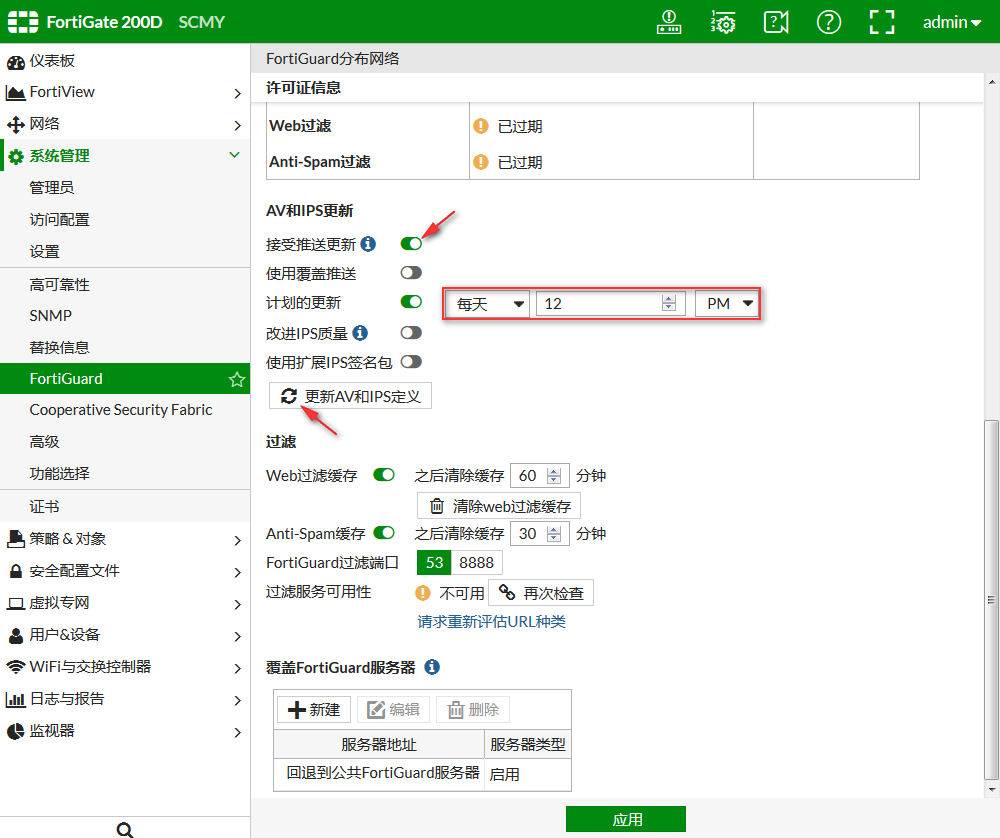This screenshot has width=1000, height=838.
Task: Open 请求重新评估URL种类 link
Action: pos(492,622)
